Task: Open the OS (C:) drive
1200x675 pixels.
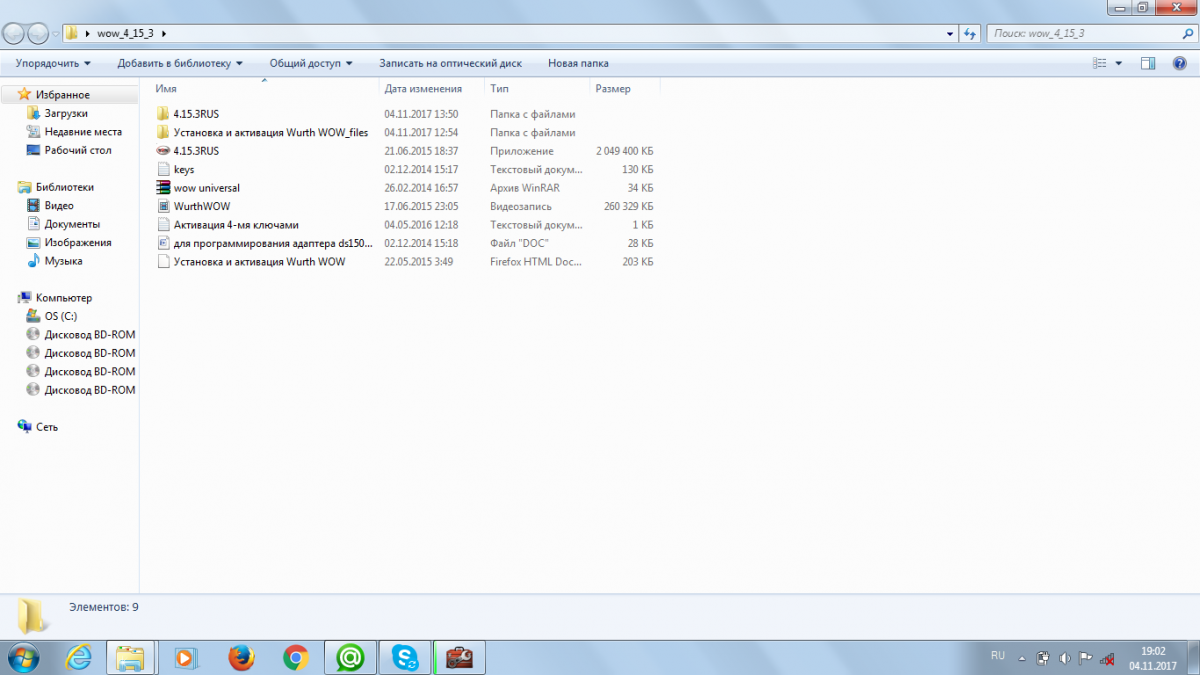Action: click(x=61, y=316)
